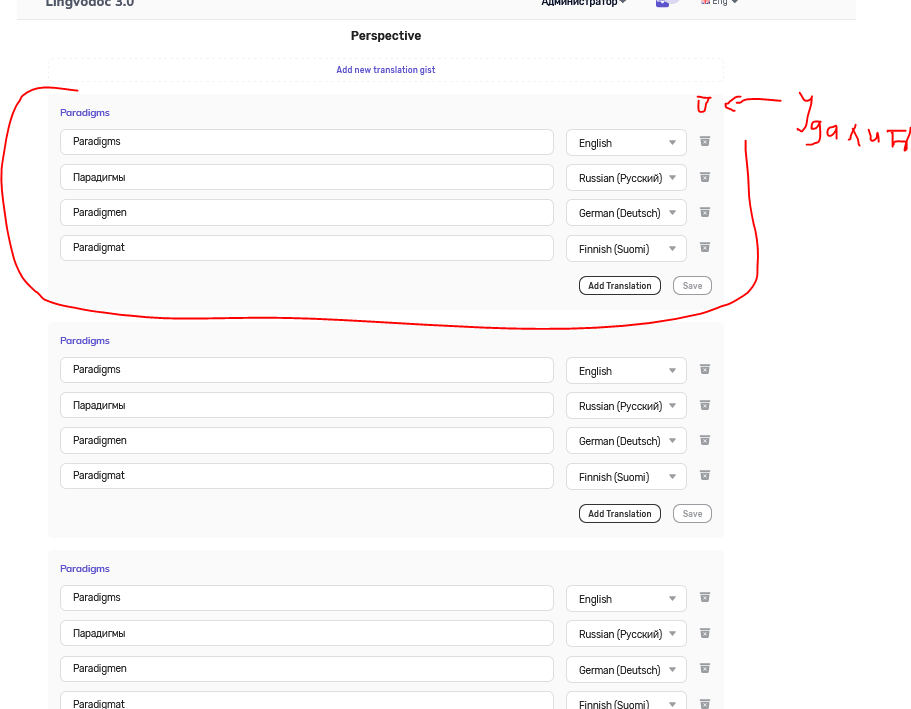911x709 pixels.
Task: Edit the Paradigmen text field in top gist
Action: pyautogui.click(x=307, y=212)
